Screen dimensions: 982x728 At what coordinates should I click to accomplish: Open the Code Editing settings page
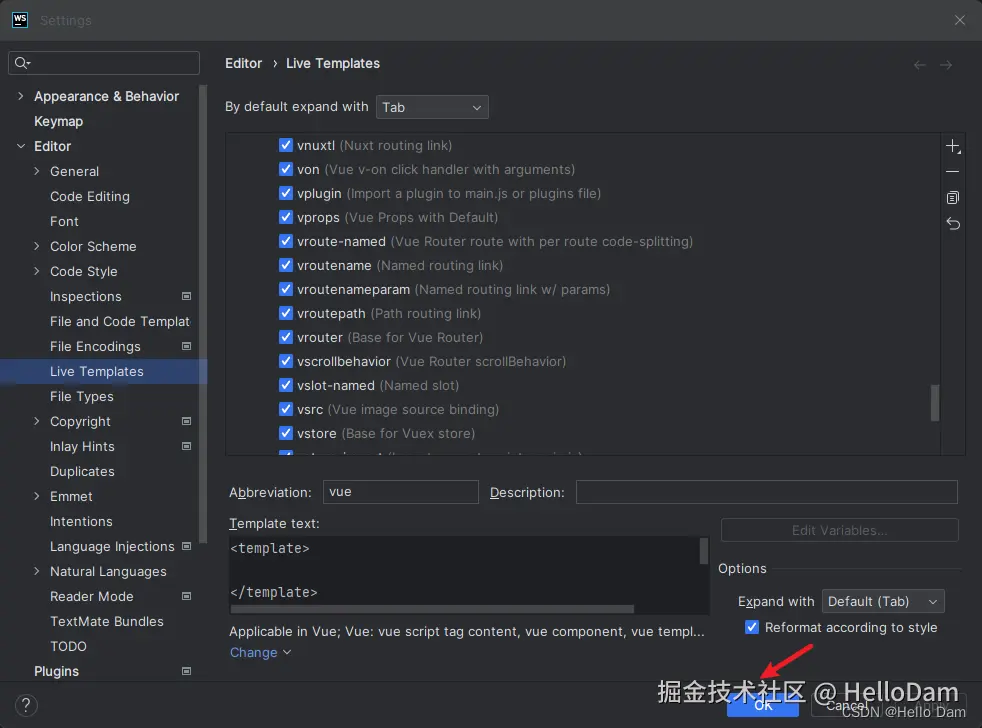90,196
